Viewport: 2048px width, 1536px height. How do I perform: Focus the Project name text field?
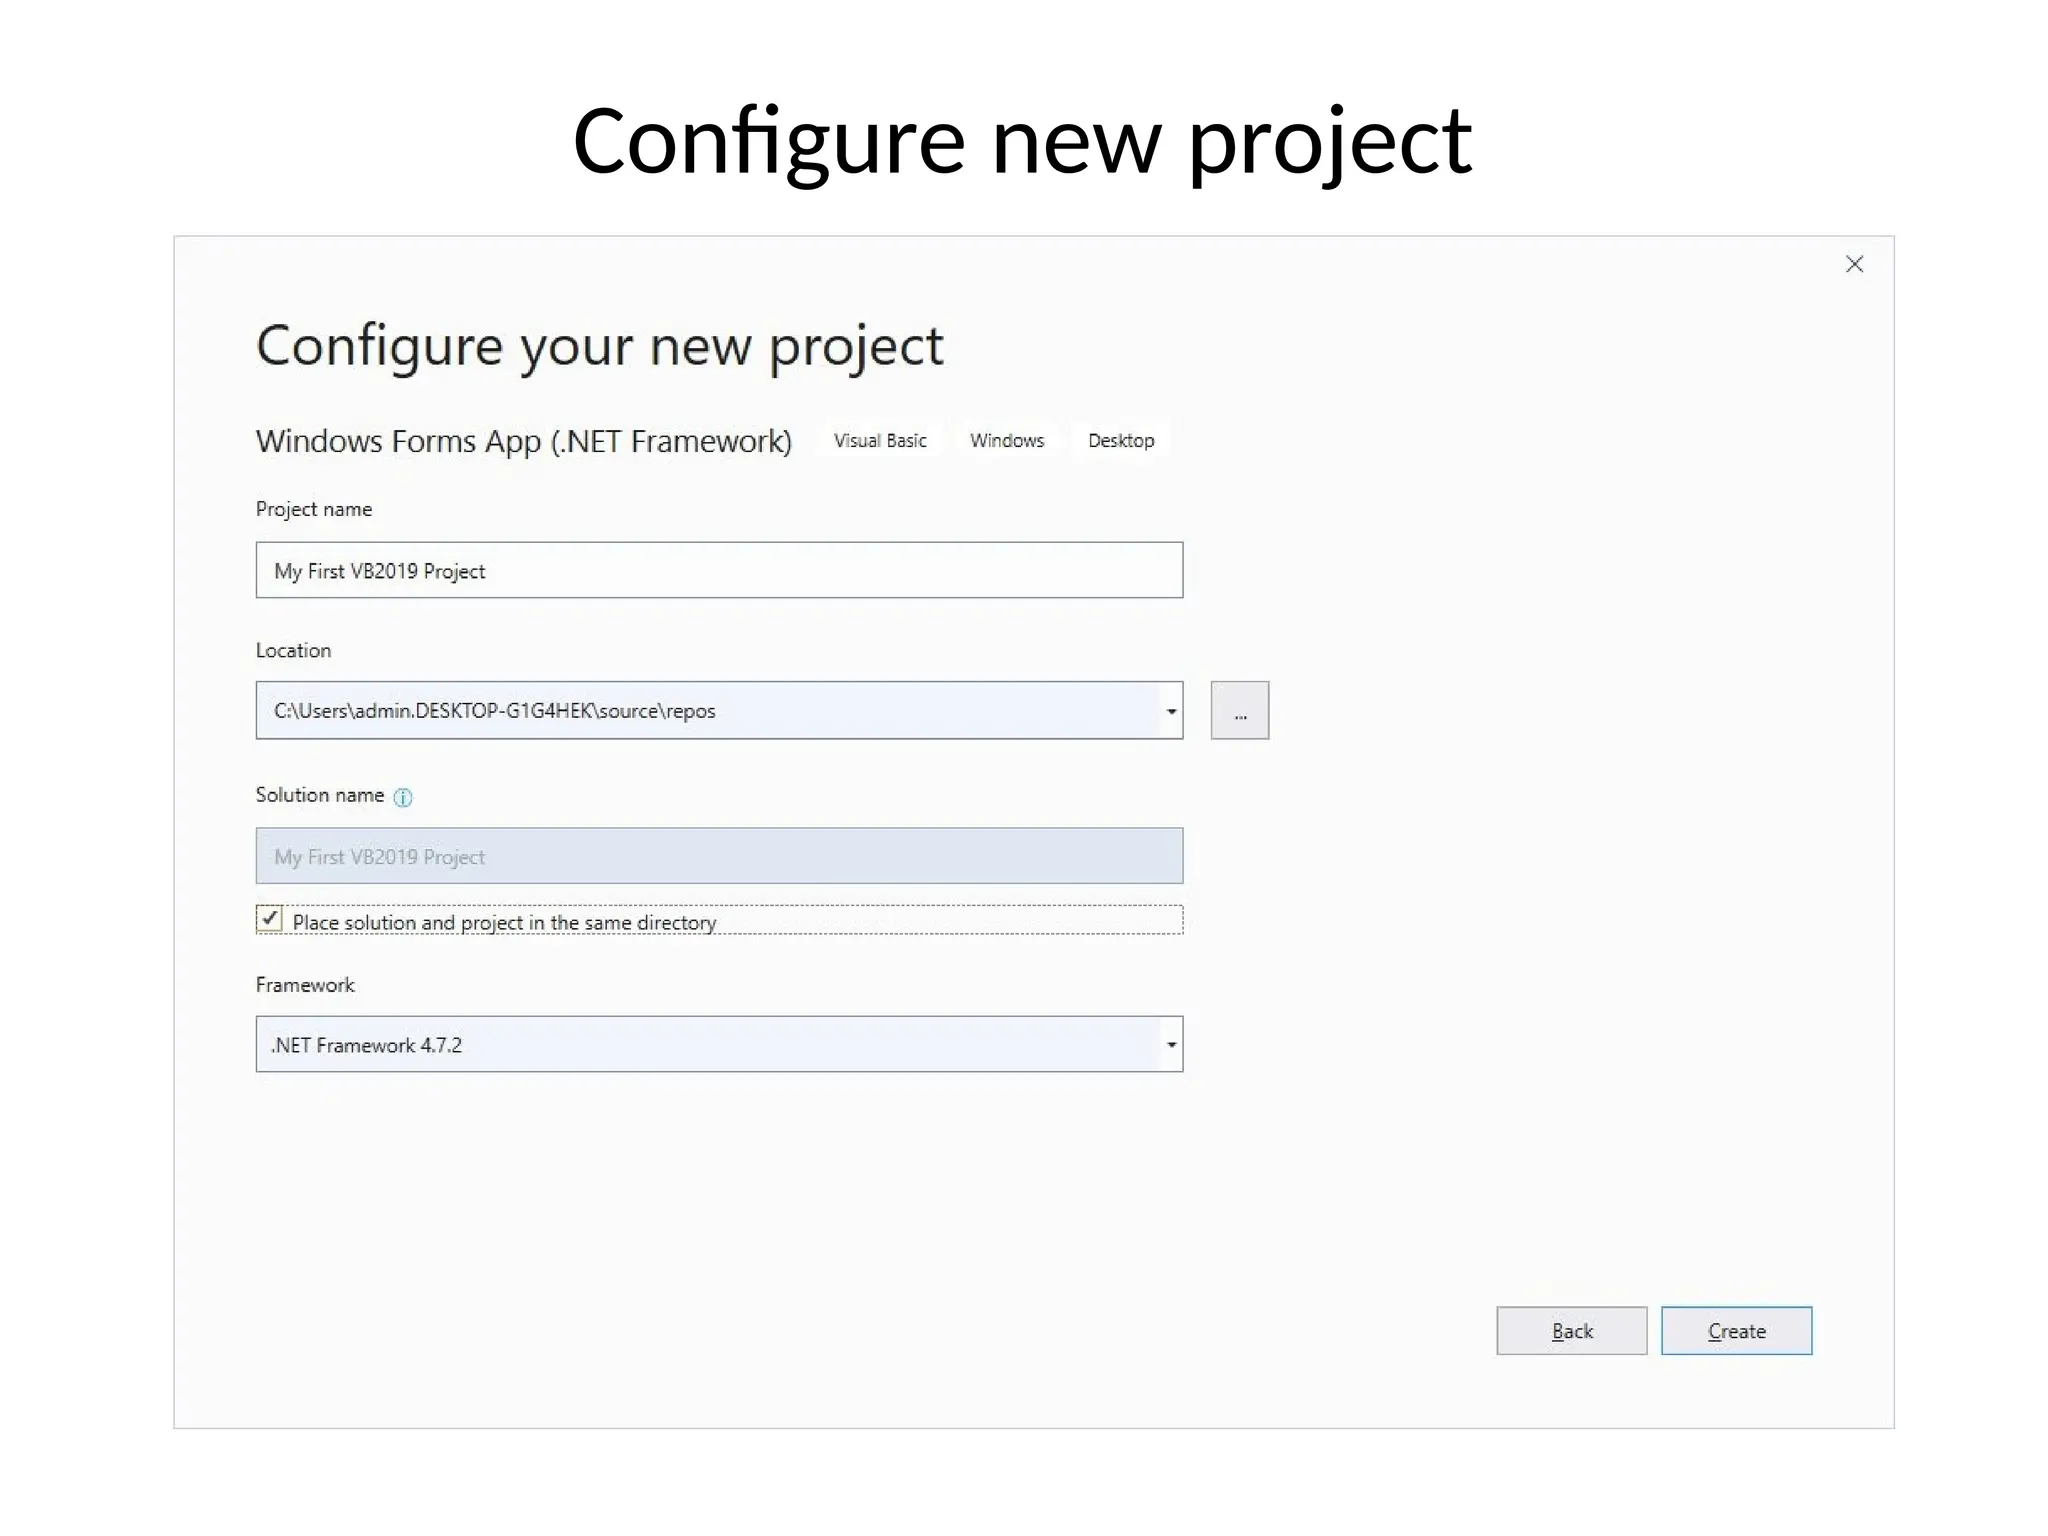[x=719, y=571]
